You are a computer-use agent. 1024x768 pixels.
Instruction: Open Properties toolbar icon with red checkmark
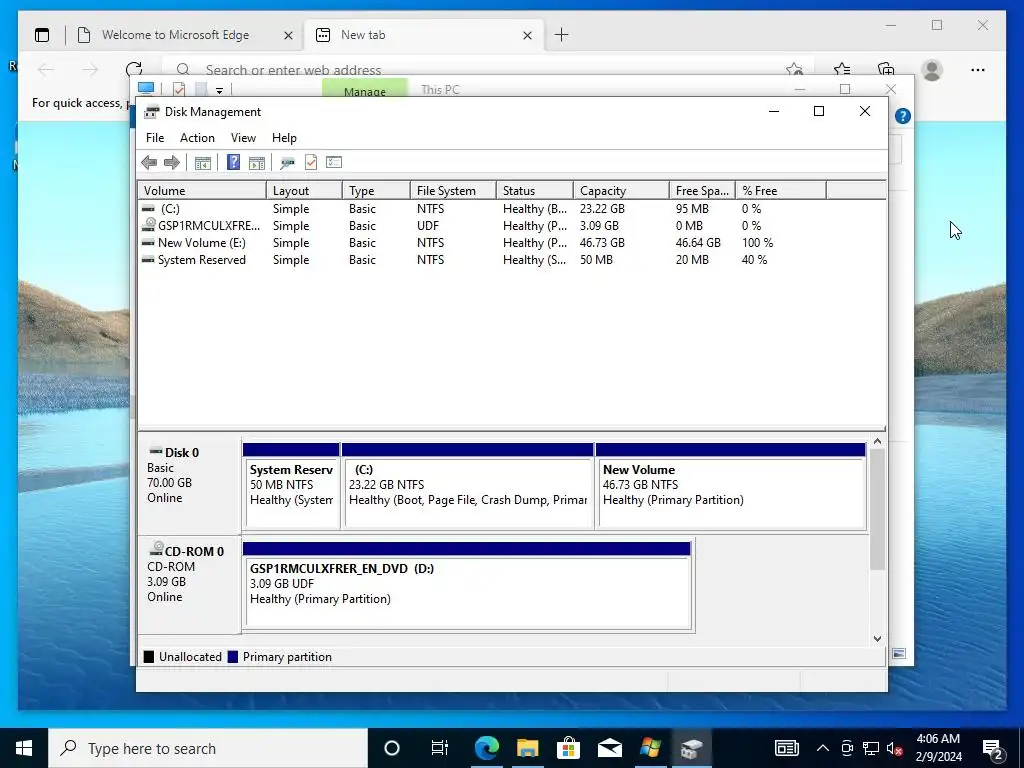point(311,163)
